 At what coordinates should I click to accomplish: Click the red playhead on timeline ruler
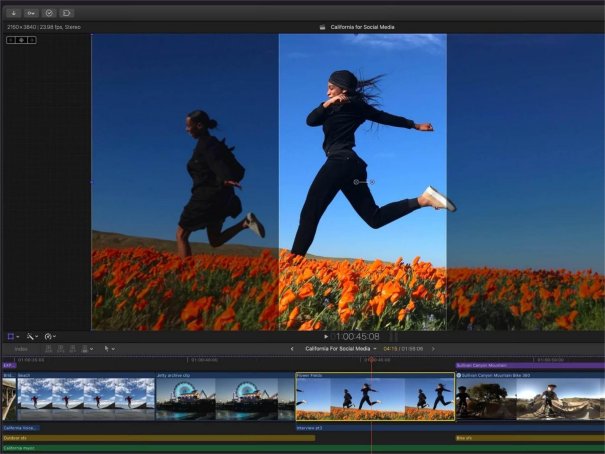point(371,360)
